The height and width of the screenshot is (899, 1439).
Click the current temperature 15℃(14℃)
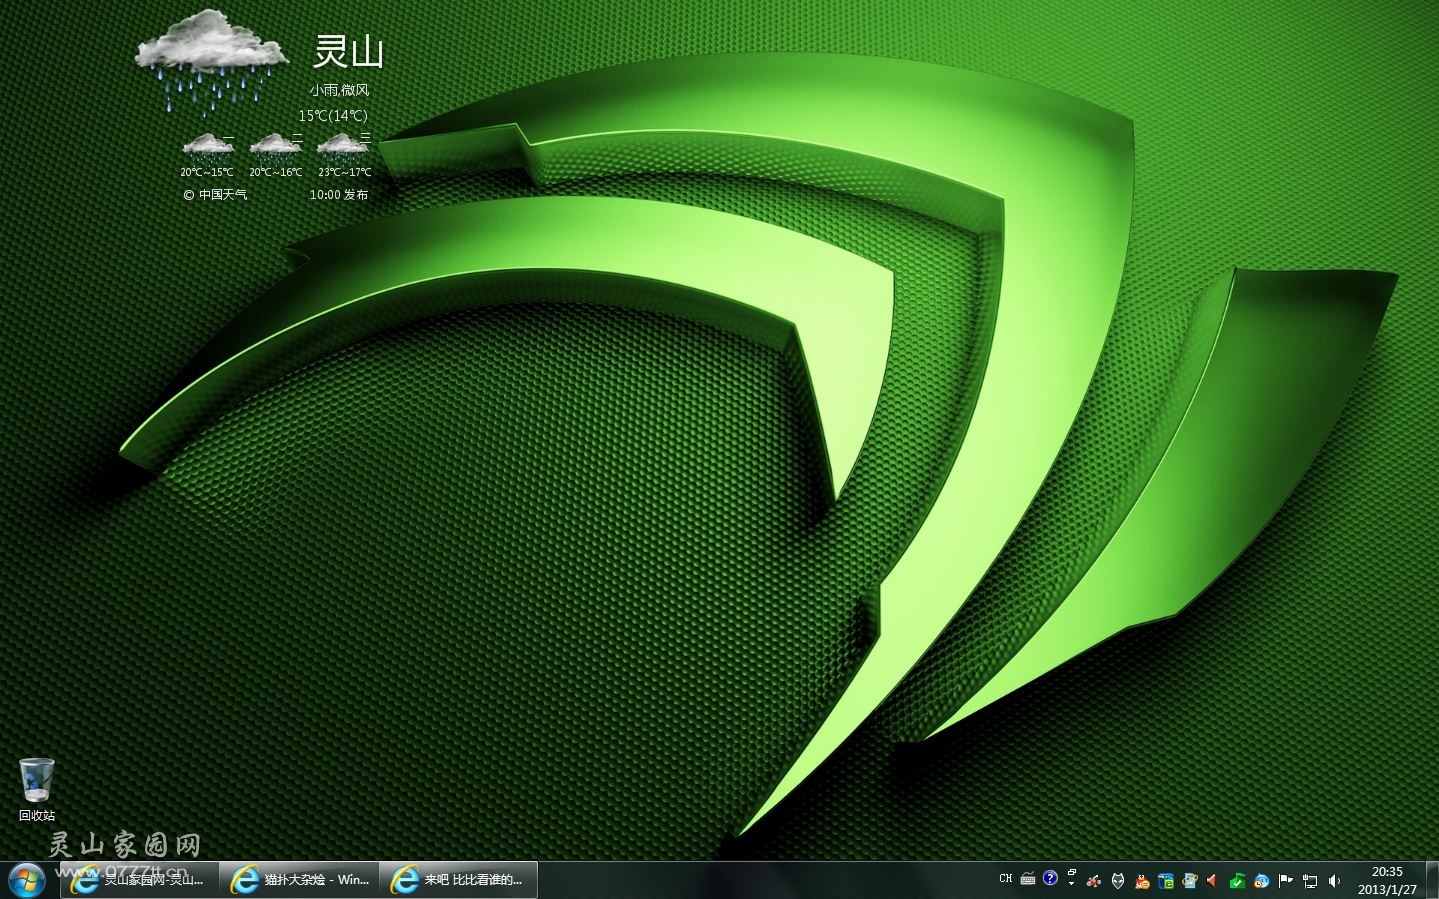(x=333, y=116)
